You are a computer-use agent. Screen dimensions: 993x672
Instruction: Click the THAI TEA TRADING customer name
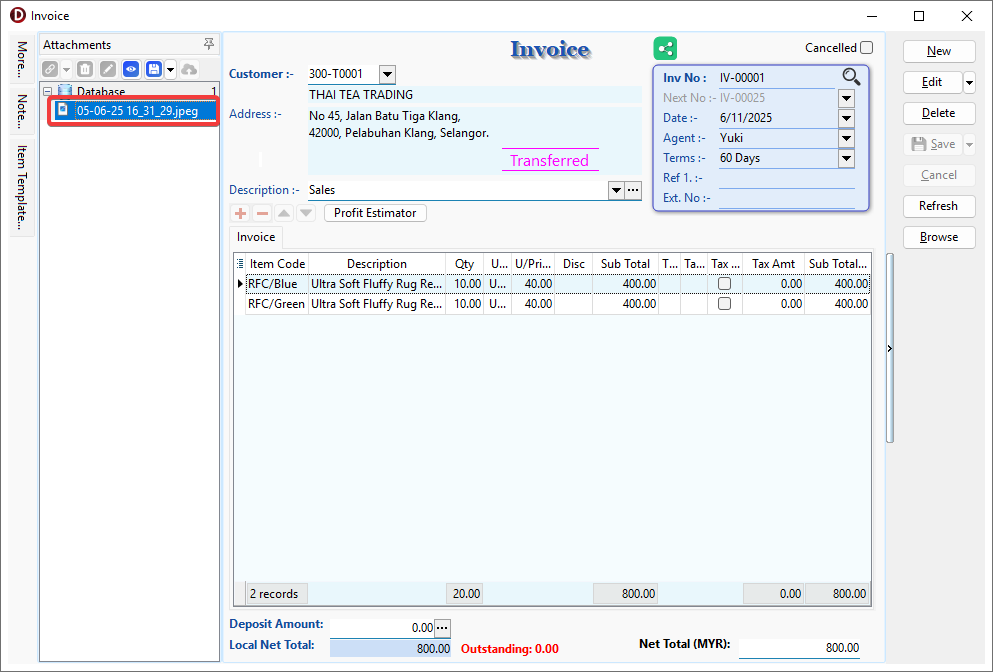point(361,95)
